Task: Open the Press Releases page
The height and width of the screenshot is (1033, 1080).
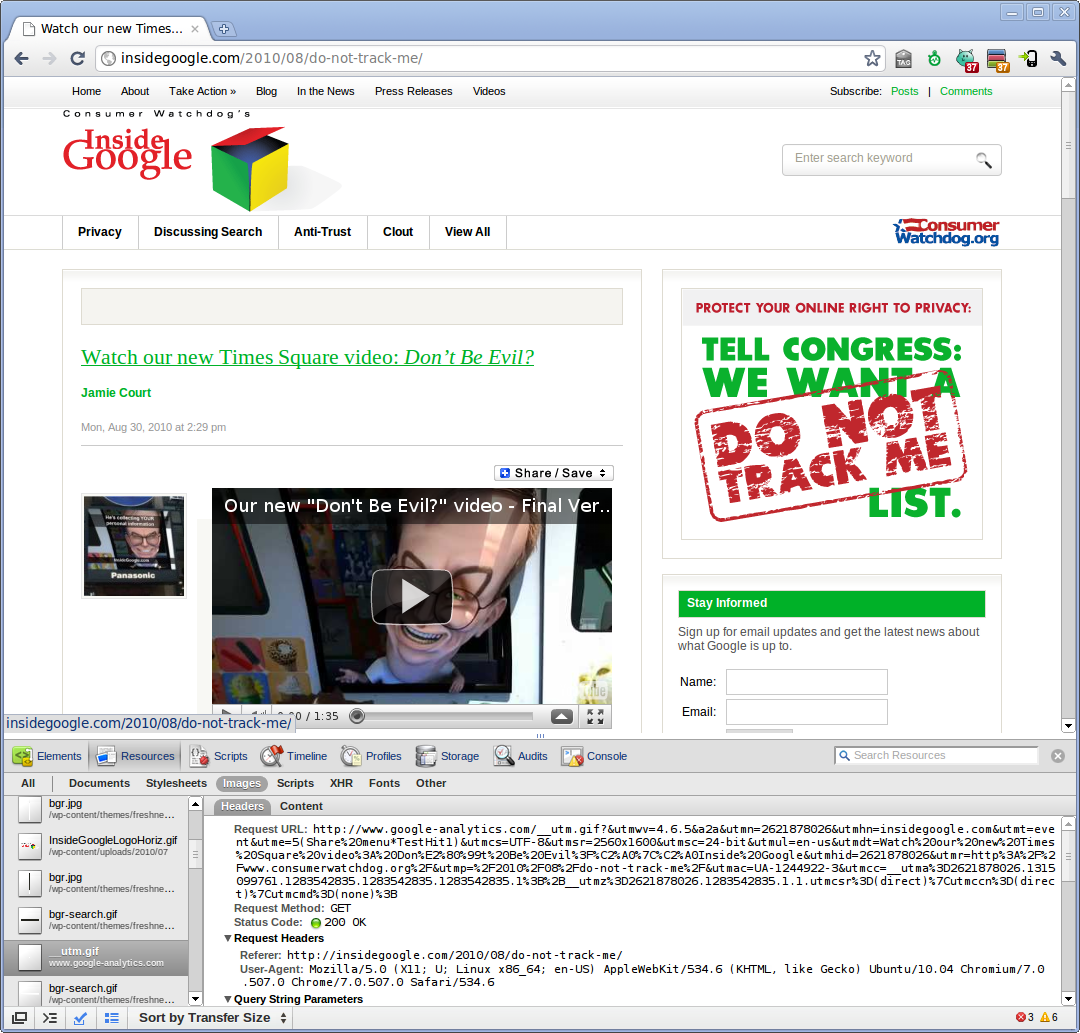Action: [413, 92]
